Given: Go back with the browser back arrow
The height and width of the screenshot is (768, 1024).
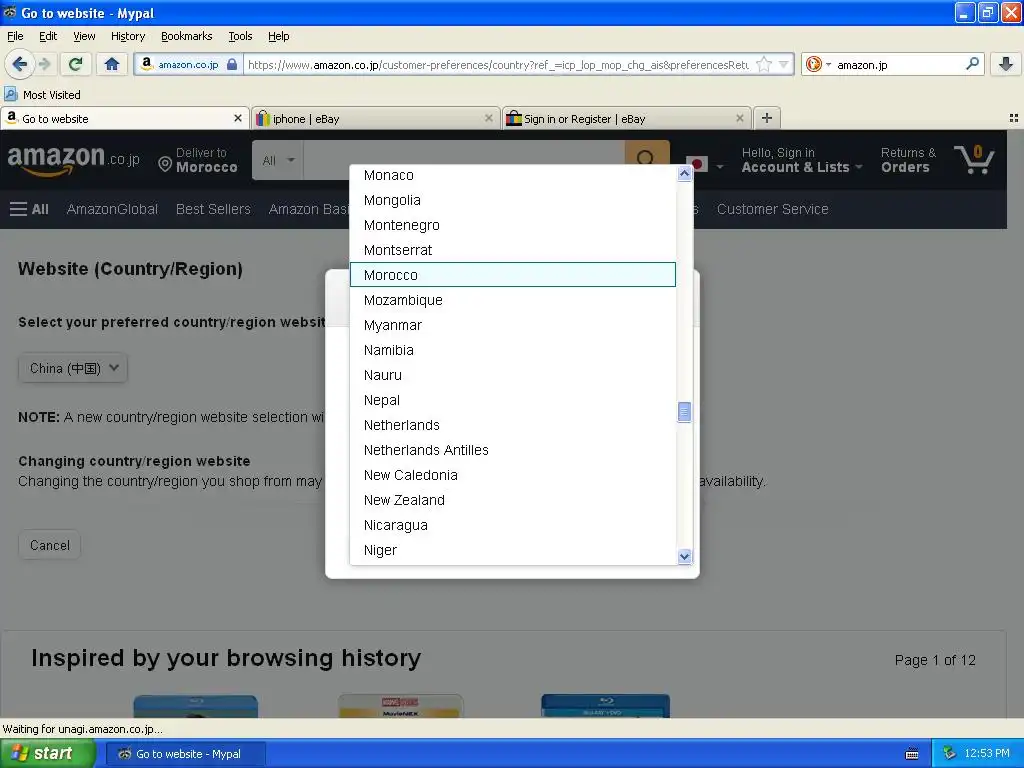Looking at the screenshot, I should (19, 64).
